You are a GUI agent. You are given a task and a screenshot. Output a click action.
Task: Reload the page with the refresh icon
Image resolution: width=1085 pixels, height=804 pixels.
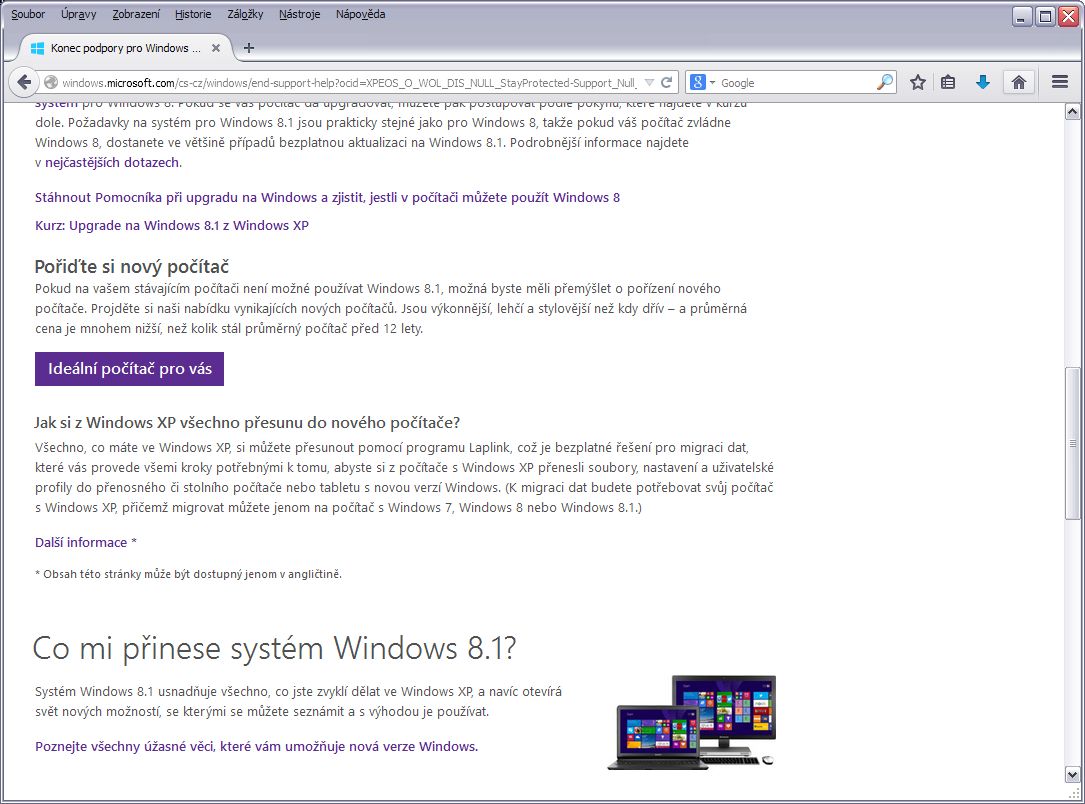tap(666, 82)
